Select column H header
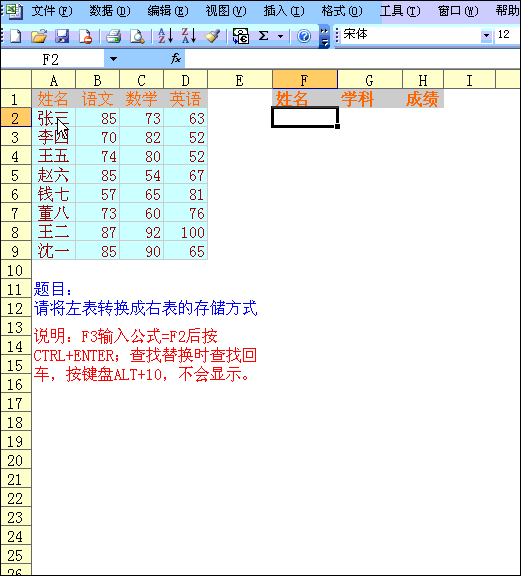The width and height of the screenshot is (521, 576). pos(423,80)
